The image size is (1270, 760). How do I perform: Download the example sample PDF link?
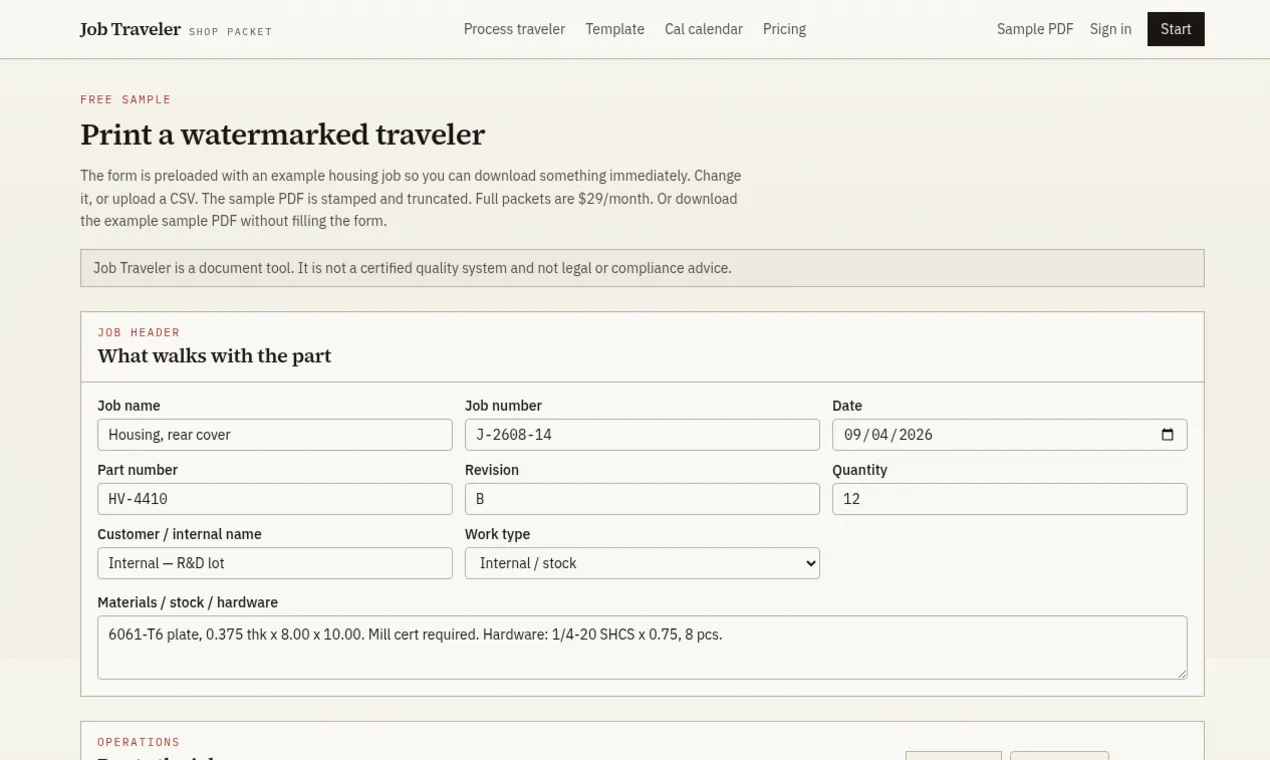pos(159,221)
